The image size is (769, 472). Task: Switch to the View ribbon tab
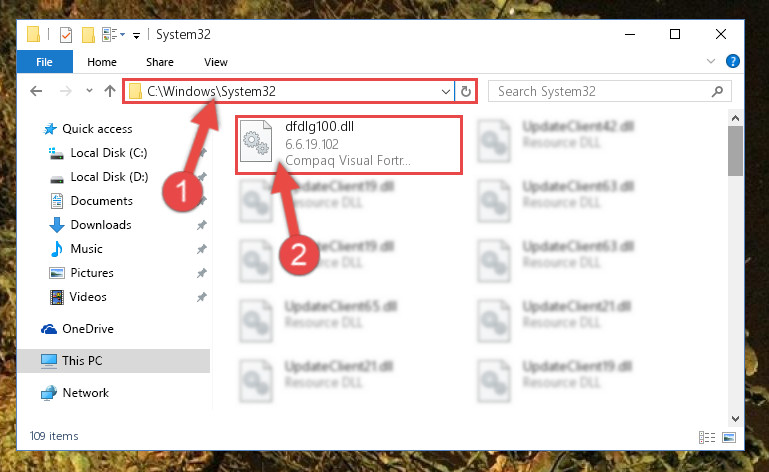pos(216,62)
